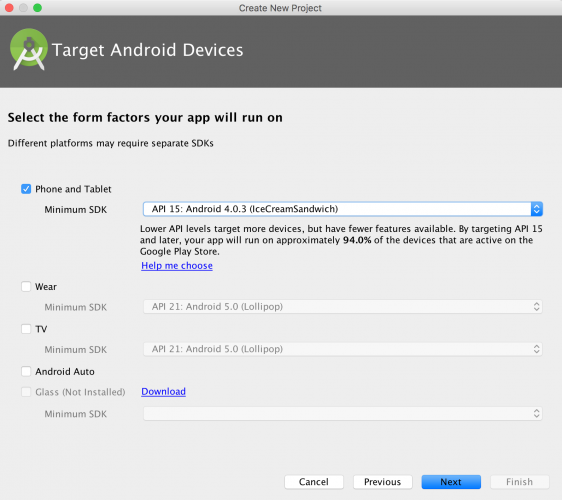Image resolution: width=562 pixels, height=500 pixels.
Task: Uncheck the Phone and Tablet checkbox
Action: (x=26, y=189)
